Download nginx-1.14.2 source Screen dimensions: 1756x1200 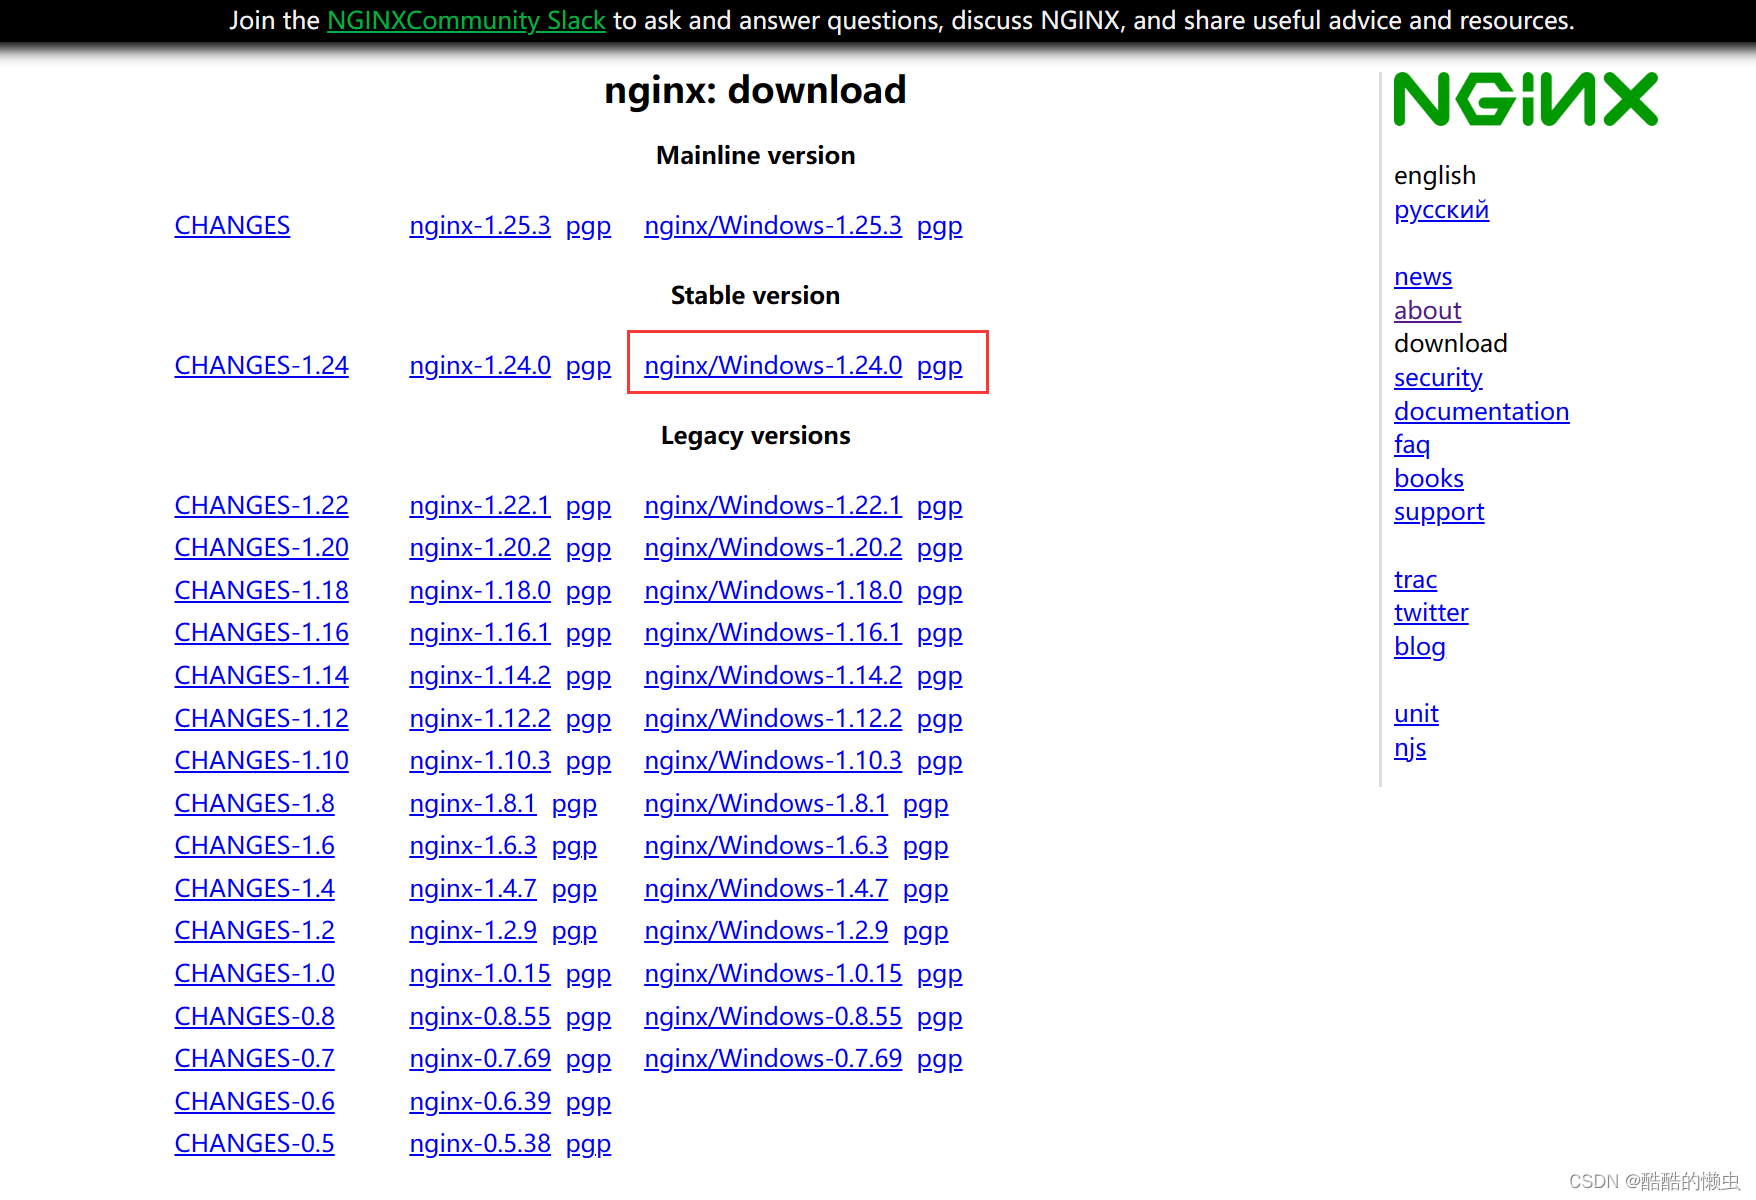point(480,676)
